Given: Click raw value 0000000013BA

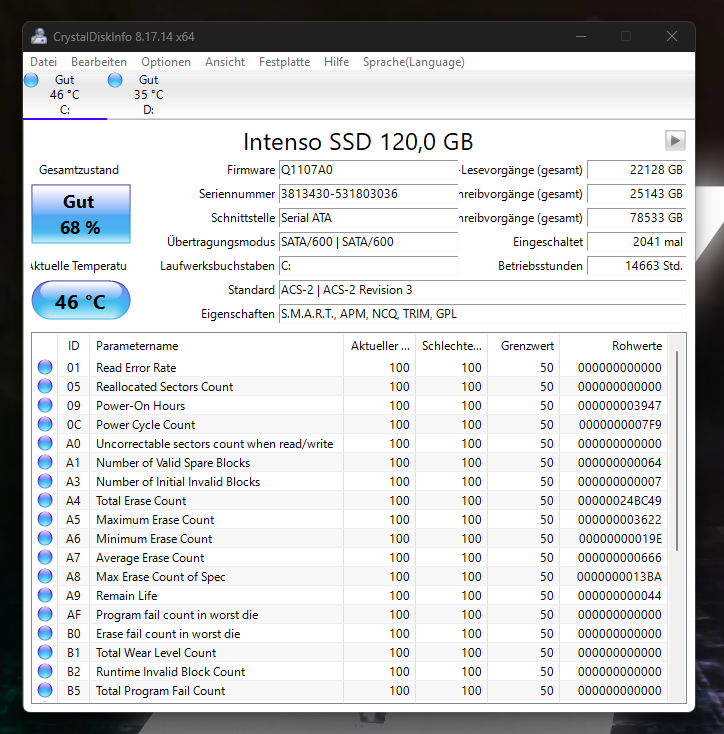Looking at the screenshot, I should tap(620, 577).
